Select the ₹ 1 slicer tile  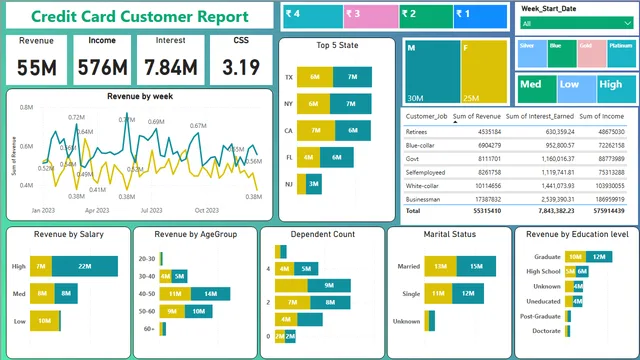tap(480, 17)
